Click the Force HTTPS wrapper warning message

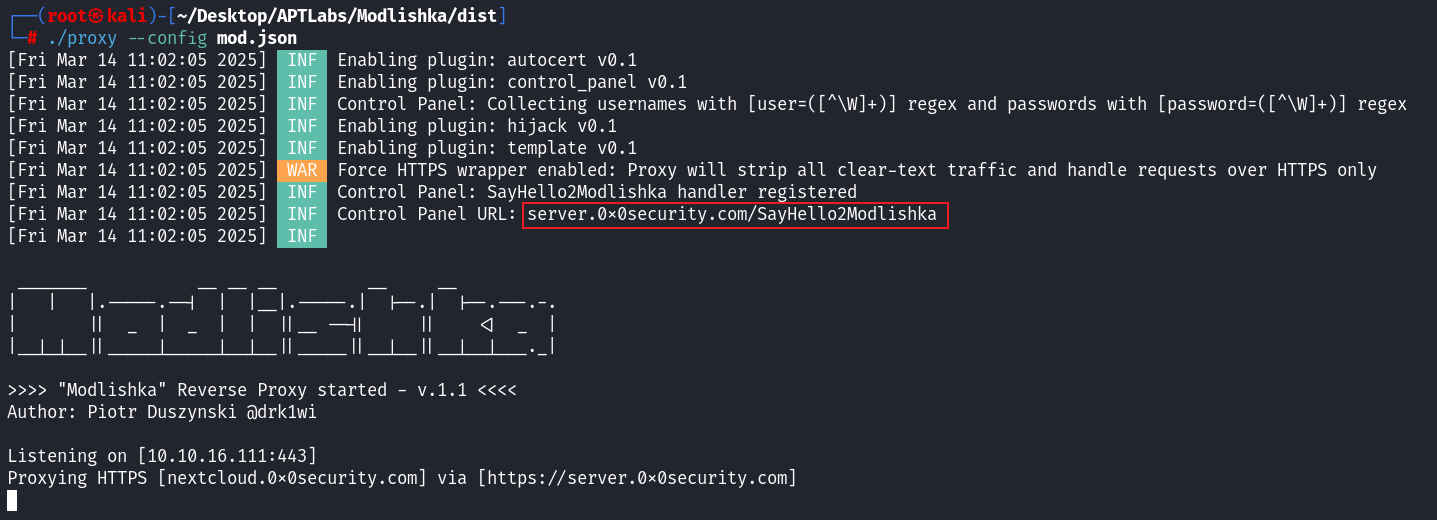pyautogui.click(x=857, y=170)
